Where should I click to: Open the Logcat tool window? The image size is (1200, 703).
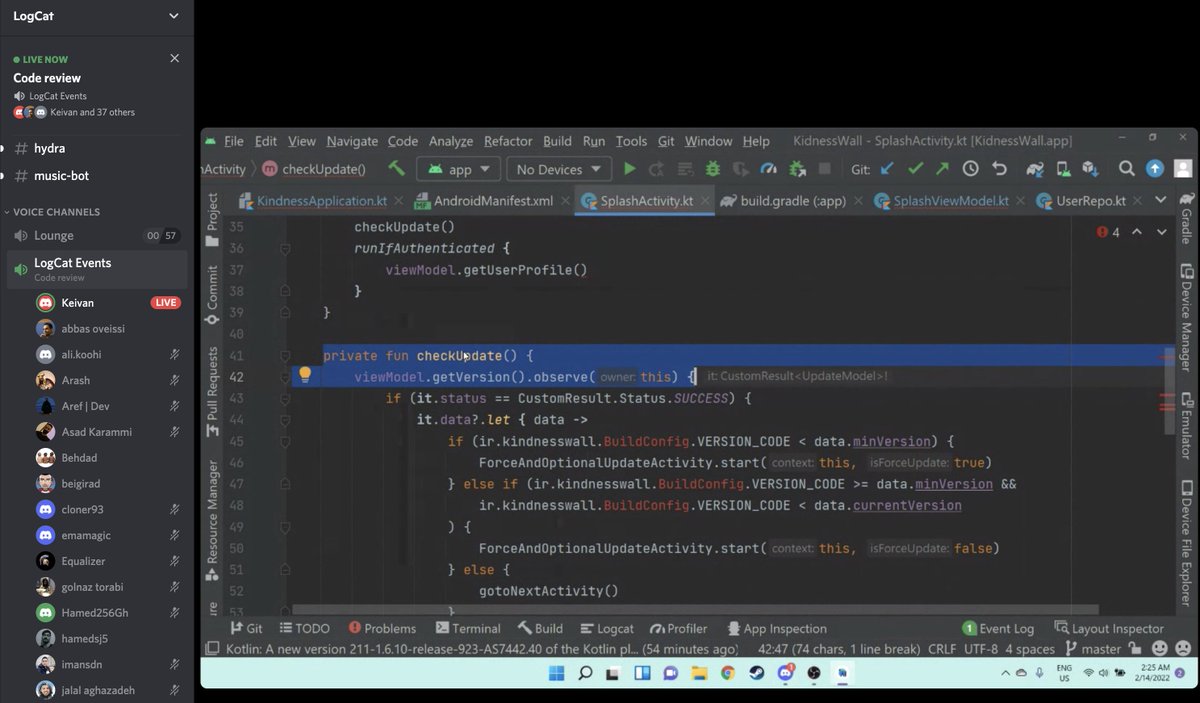point(606,628)
